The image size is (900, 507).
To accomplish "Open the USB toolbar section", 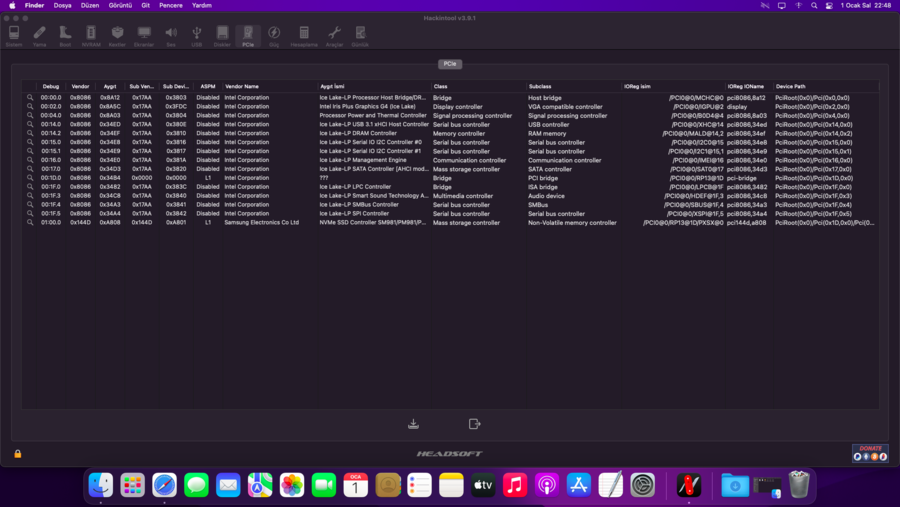I will 196,36.
